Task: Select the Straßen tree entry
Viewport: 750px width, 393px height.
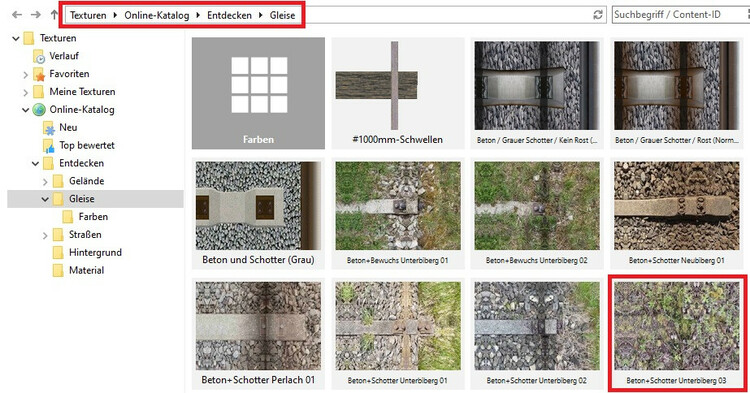Action: (85, 234)
